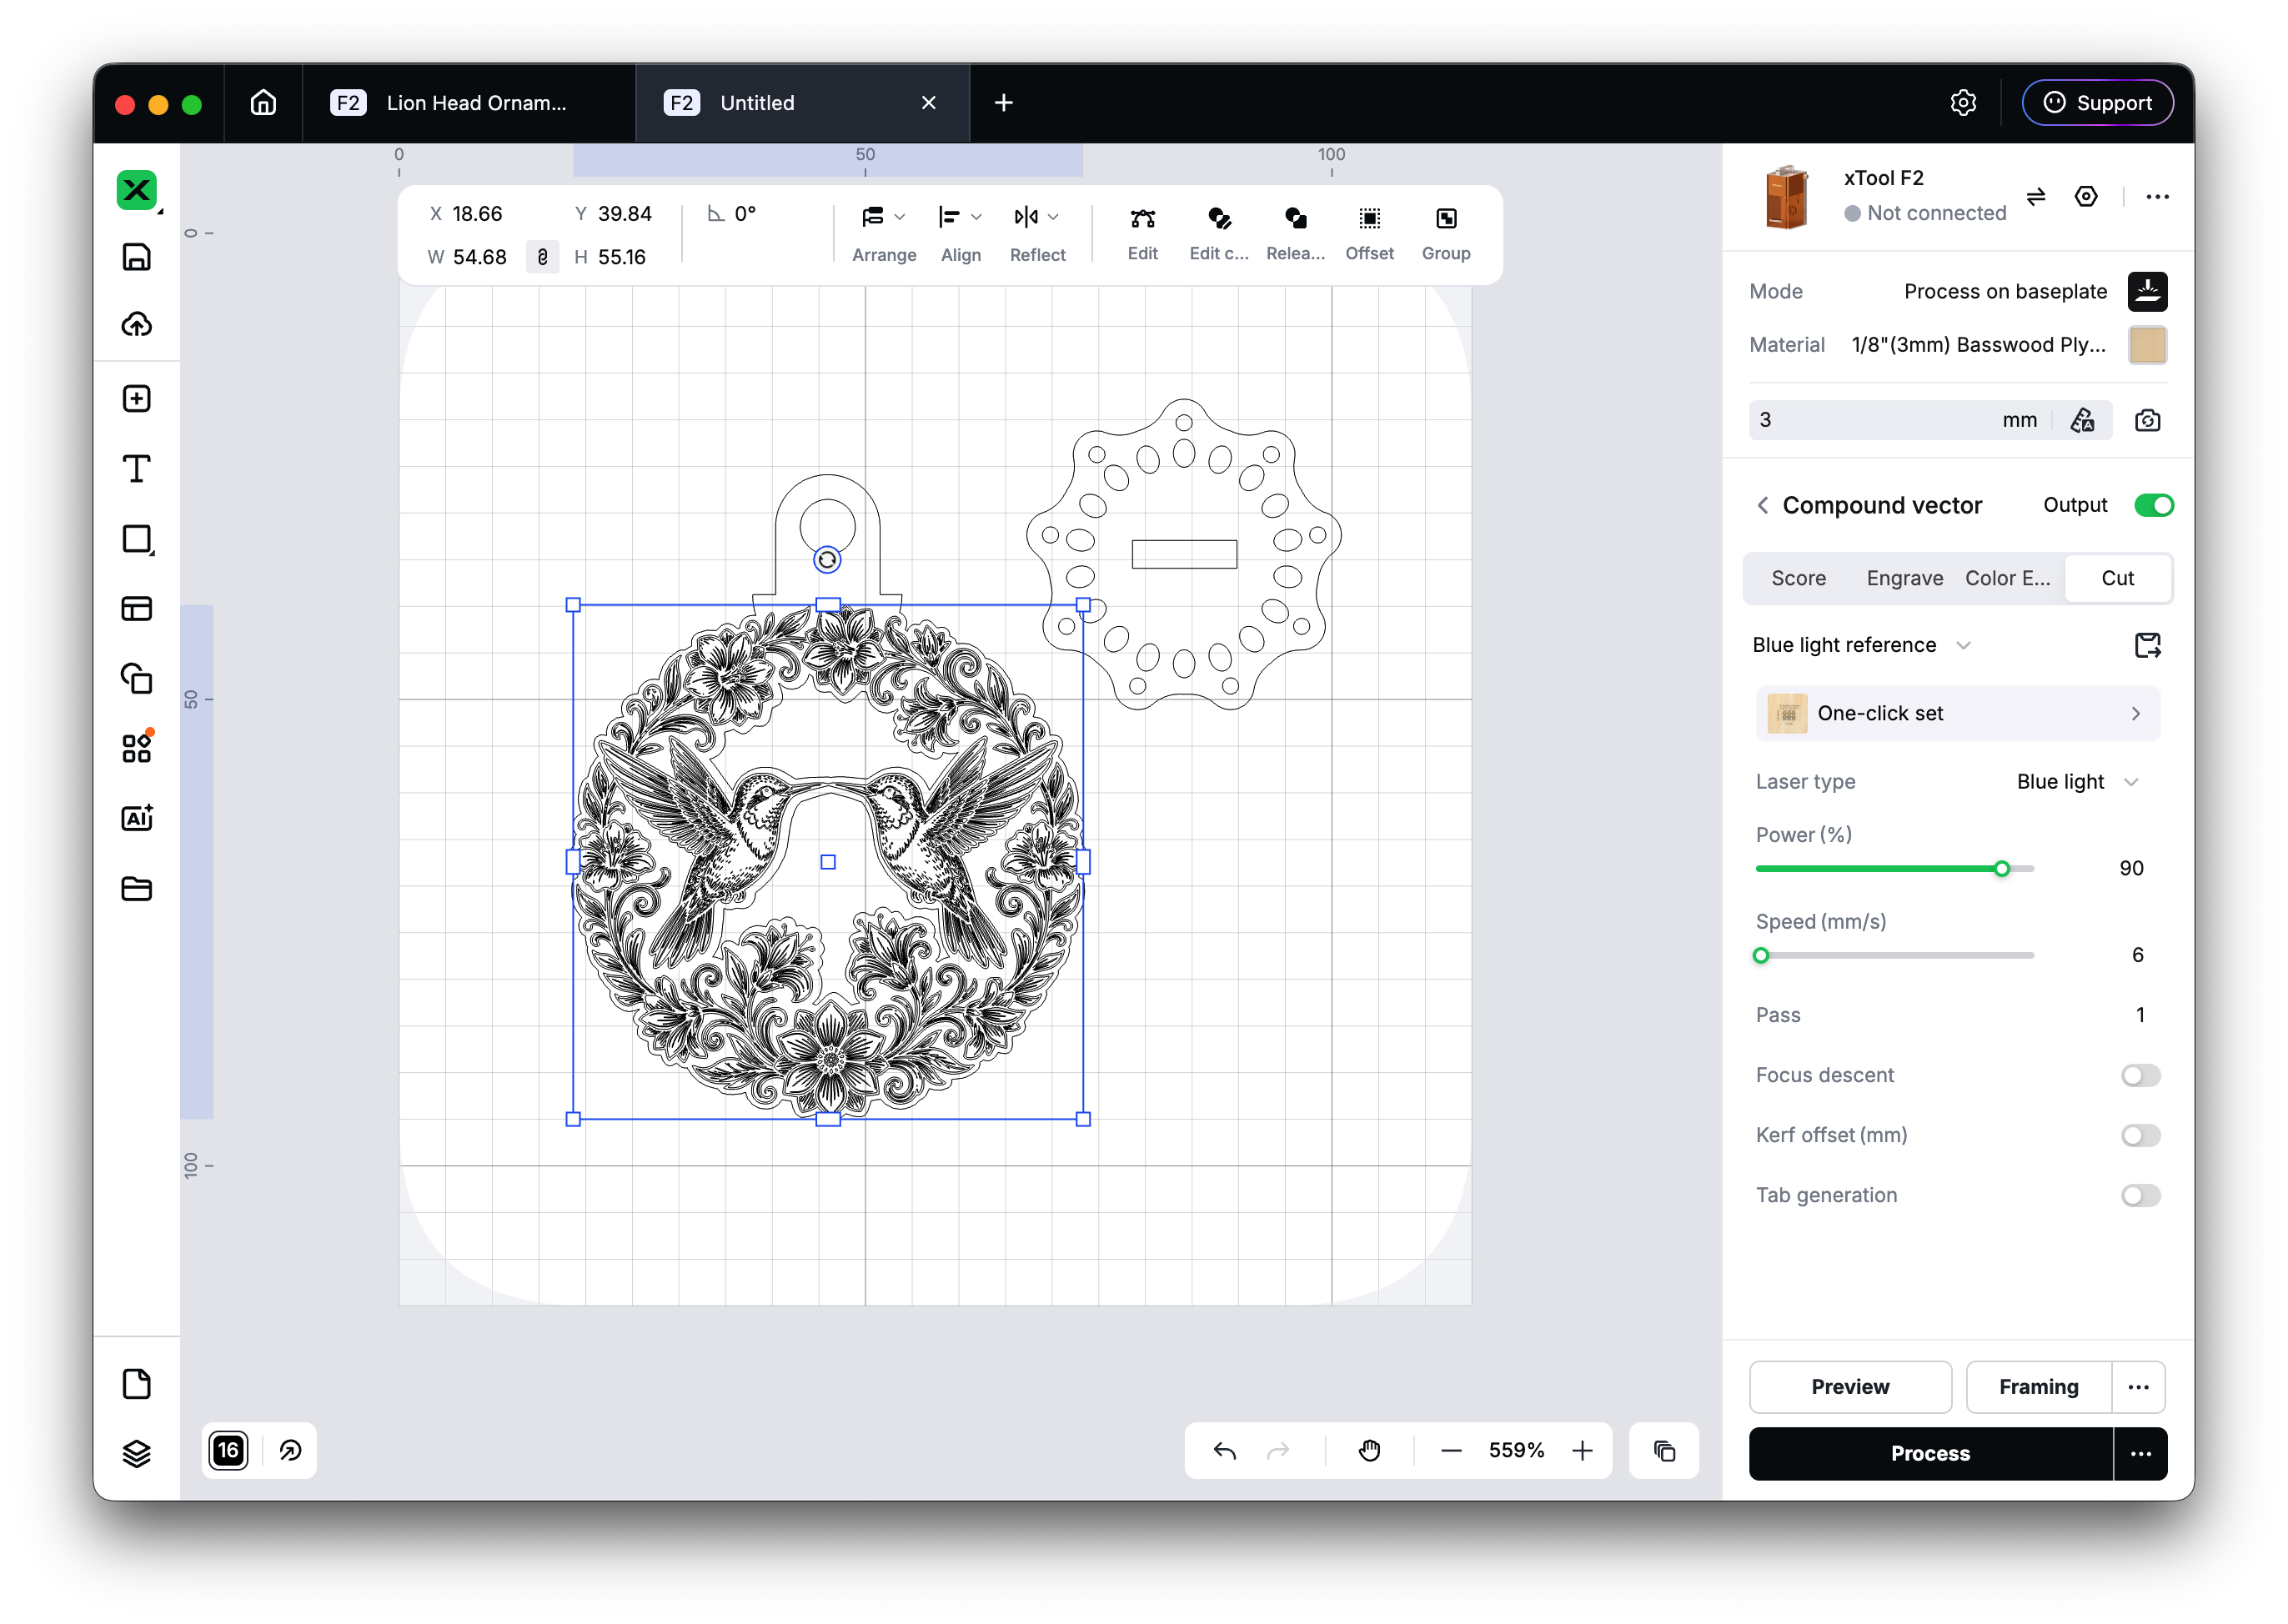This screenshot has height=1624, width=2288.
Task: Click the canvas duplicate view icon
Action: coord(1664,1450)
